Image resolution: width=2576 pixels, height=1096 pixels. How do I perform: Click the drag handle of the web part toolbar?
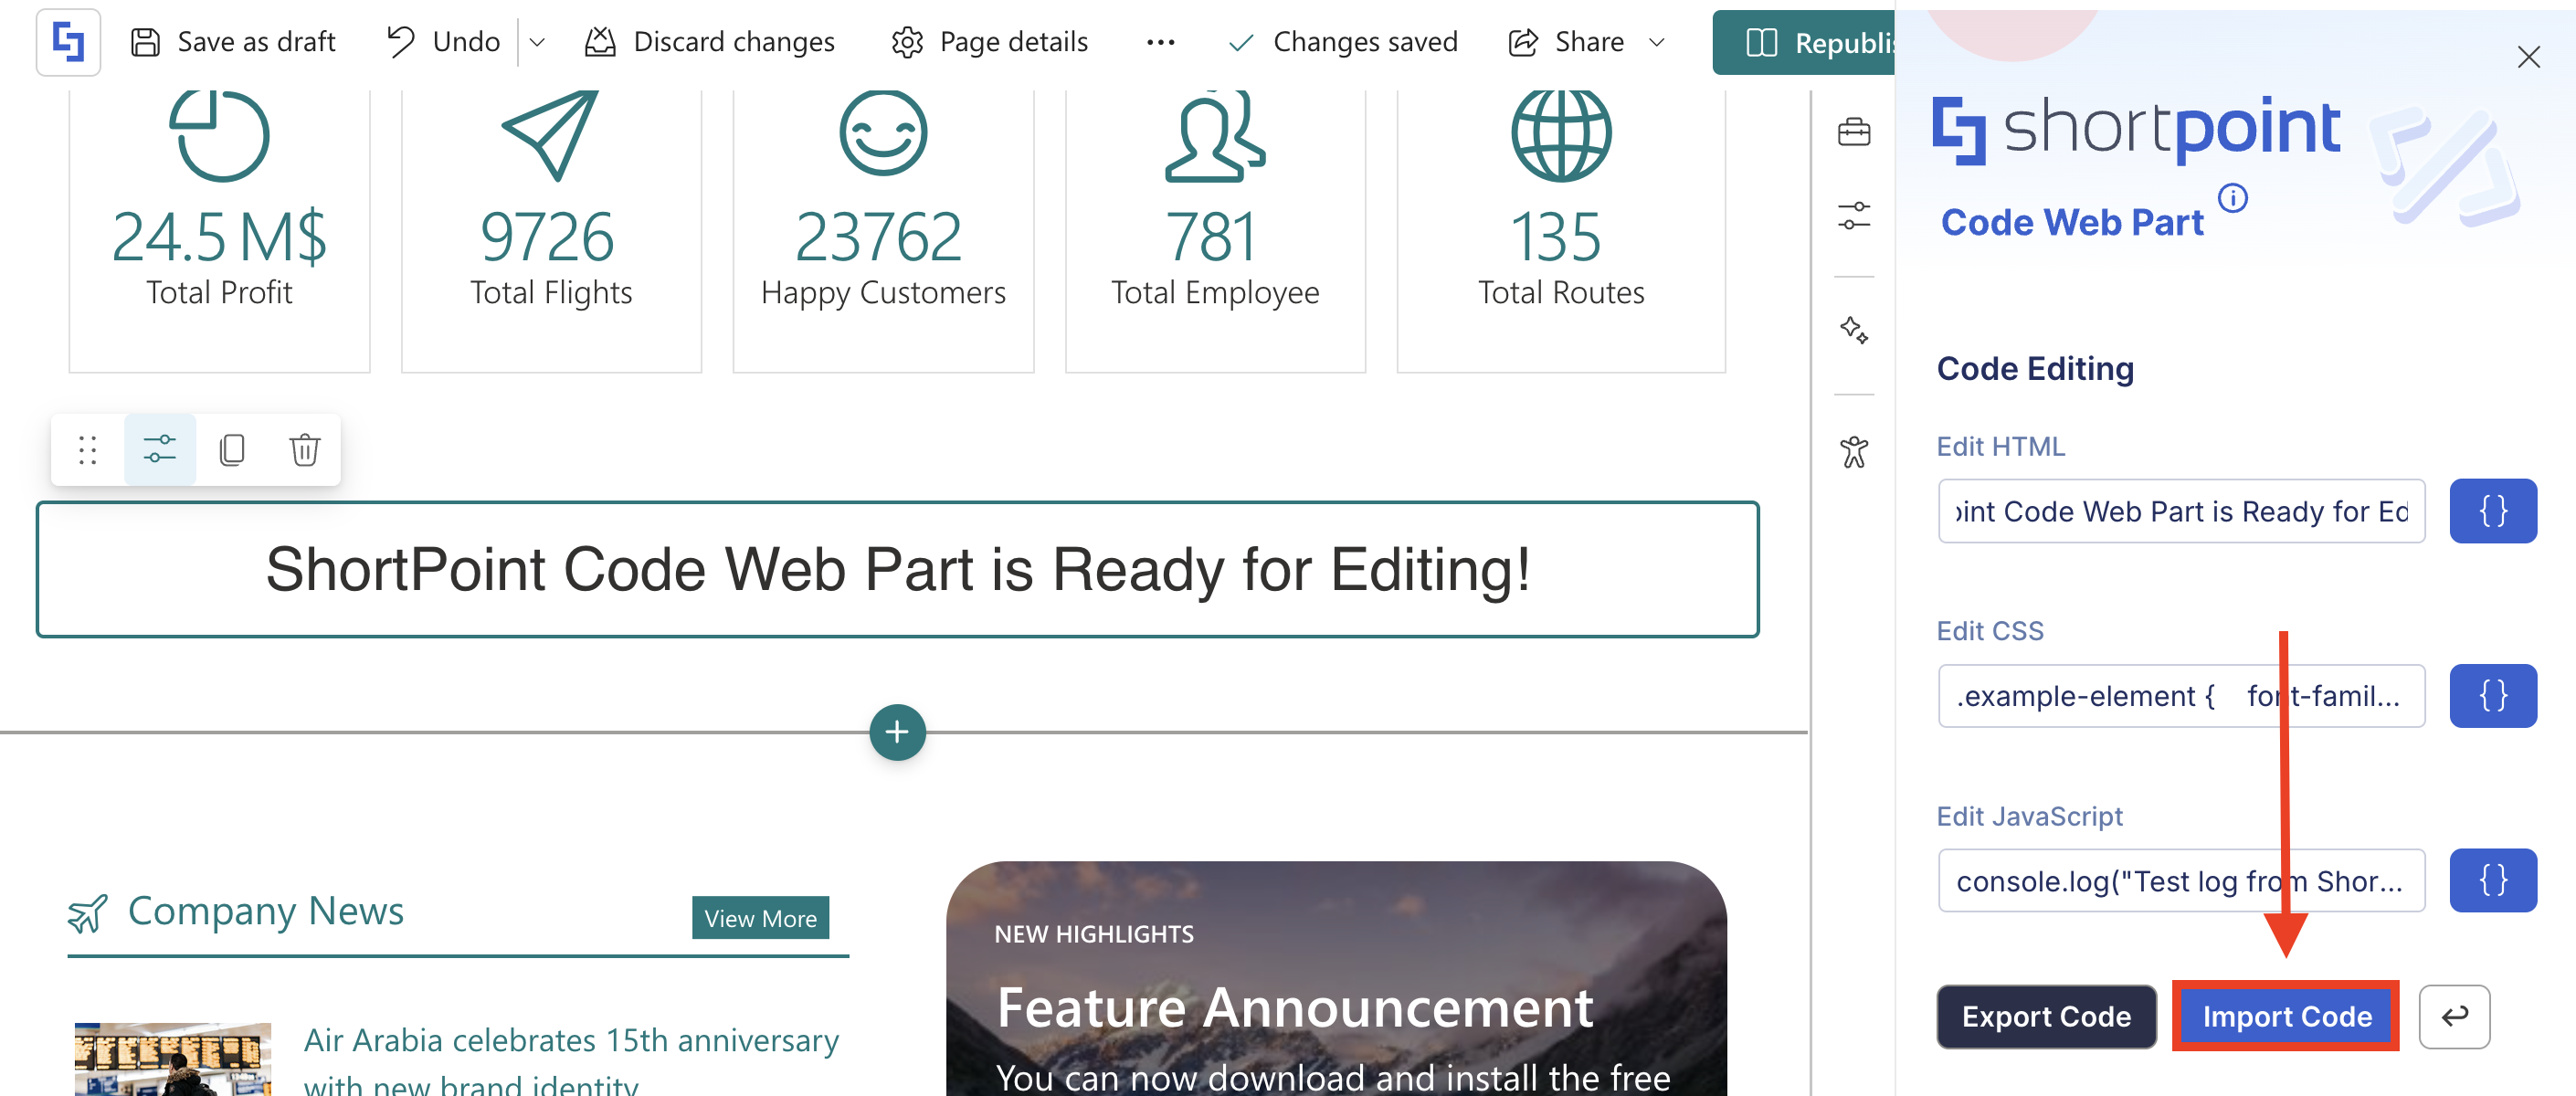pos(87,450)
